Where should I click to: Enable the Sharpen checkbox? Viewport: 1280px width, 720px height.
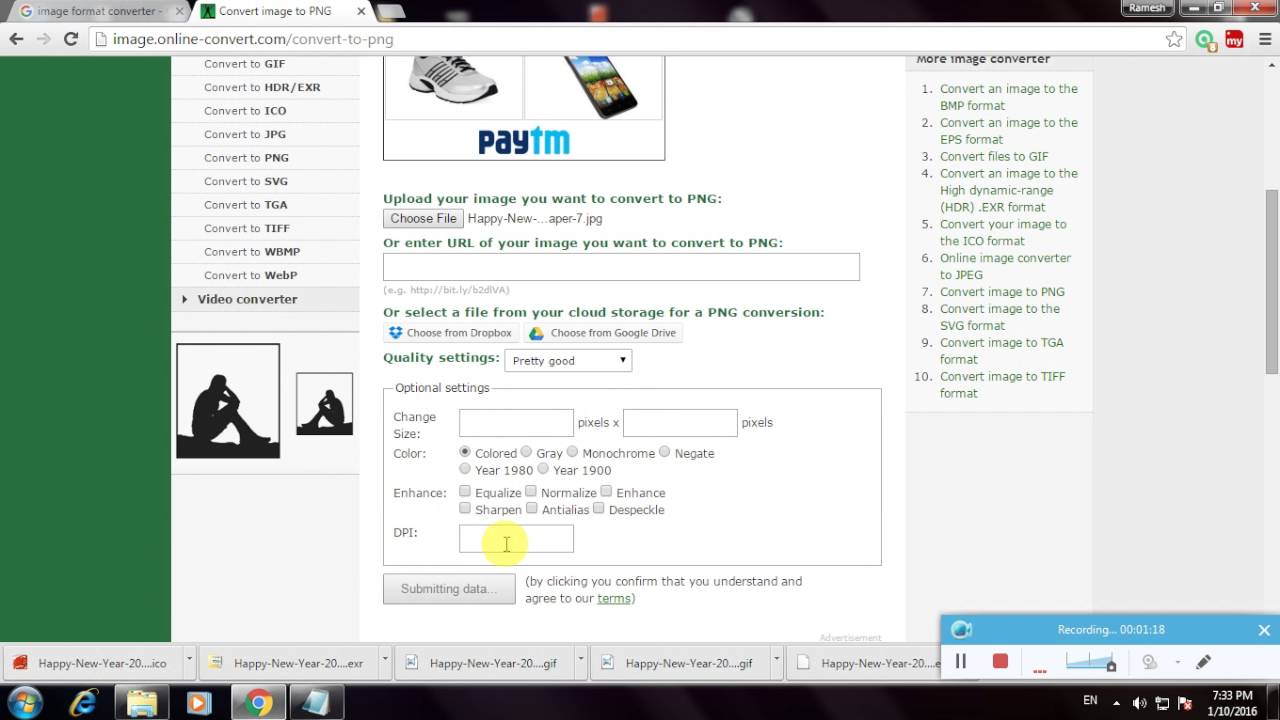pos(465,508)
